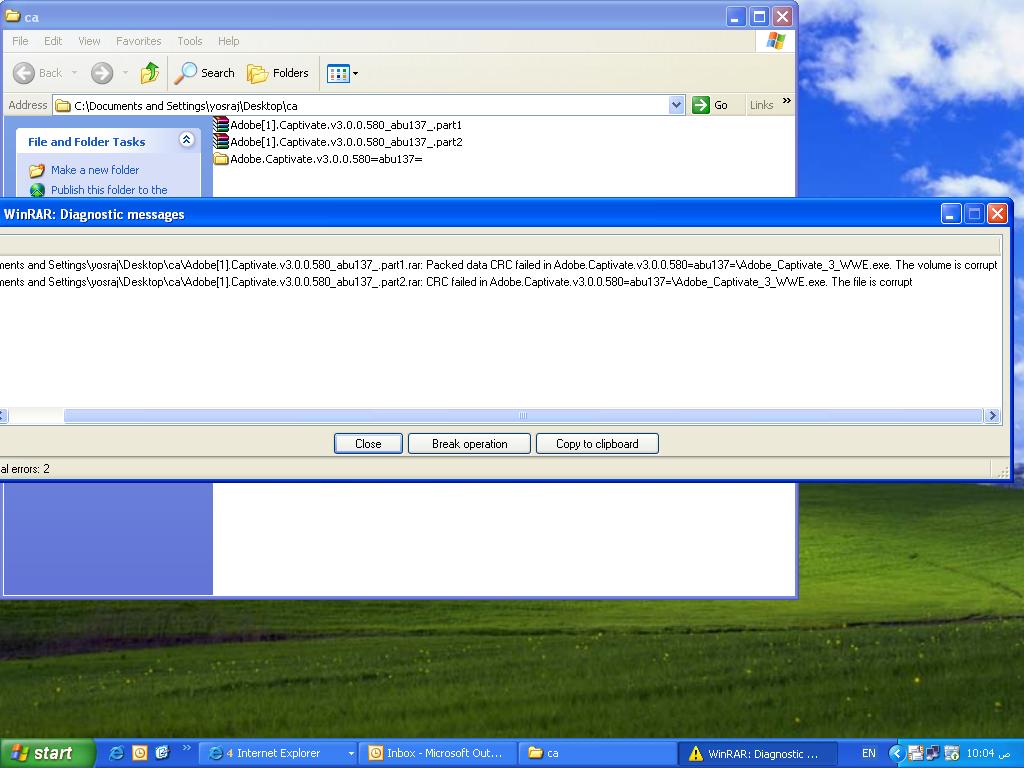Launch Internet Explorer from Quick Launch

117,753
